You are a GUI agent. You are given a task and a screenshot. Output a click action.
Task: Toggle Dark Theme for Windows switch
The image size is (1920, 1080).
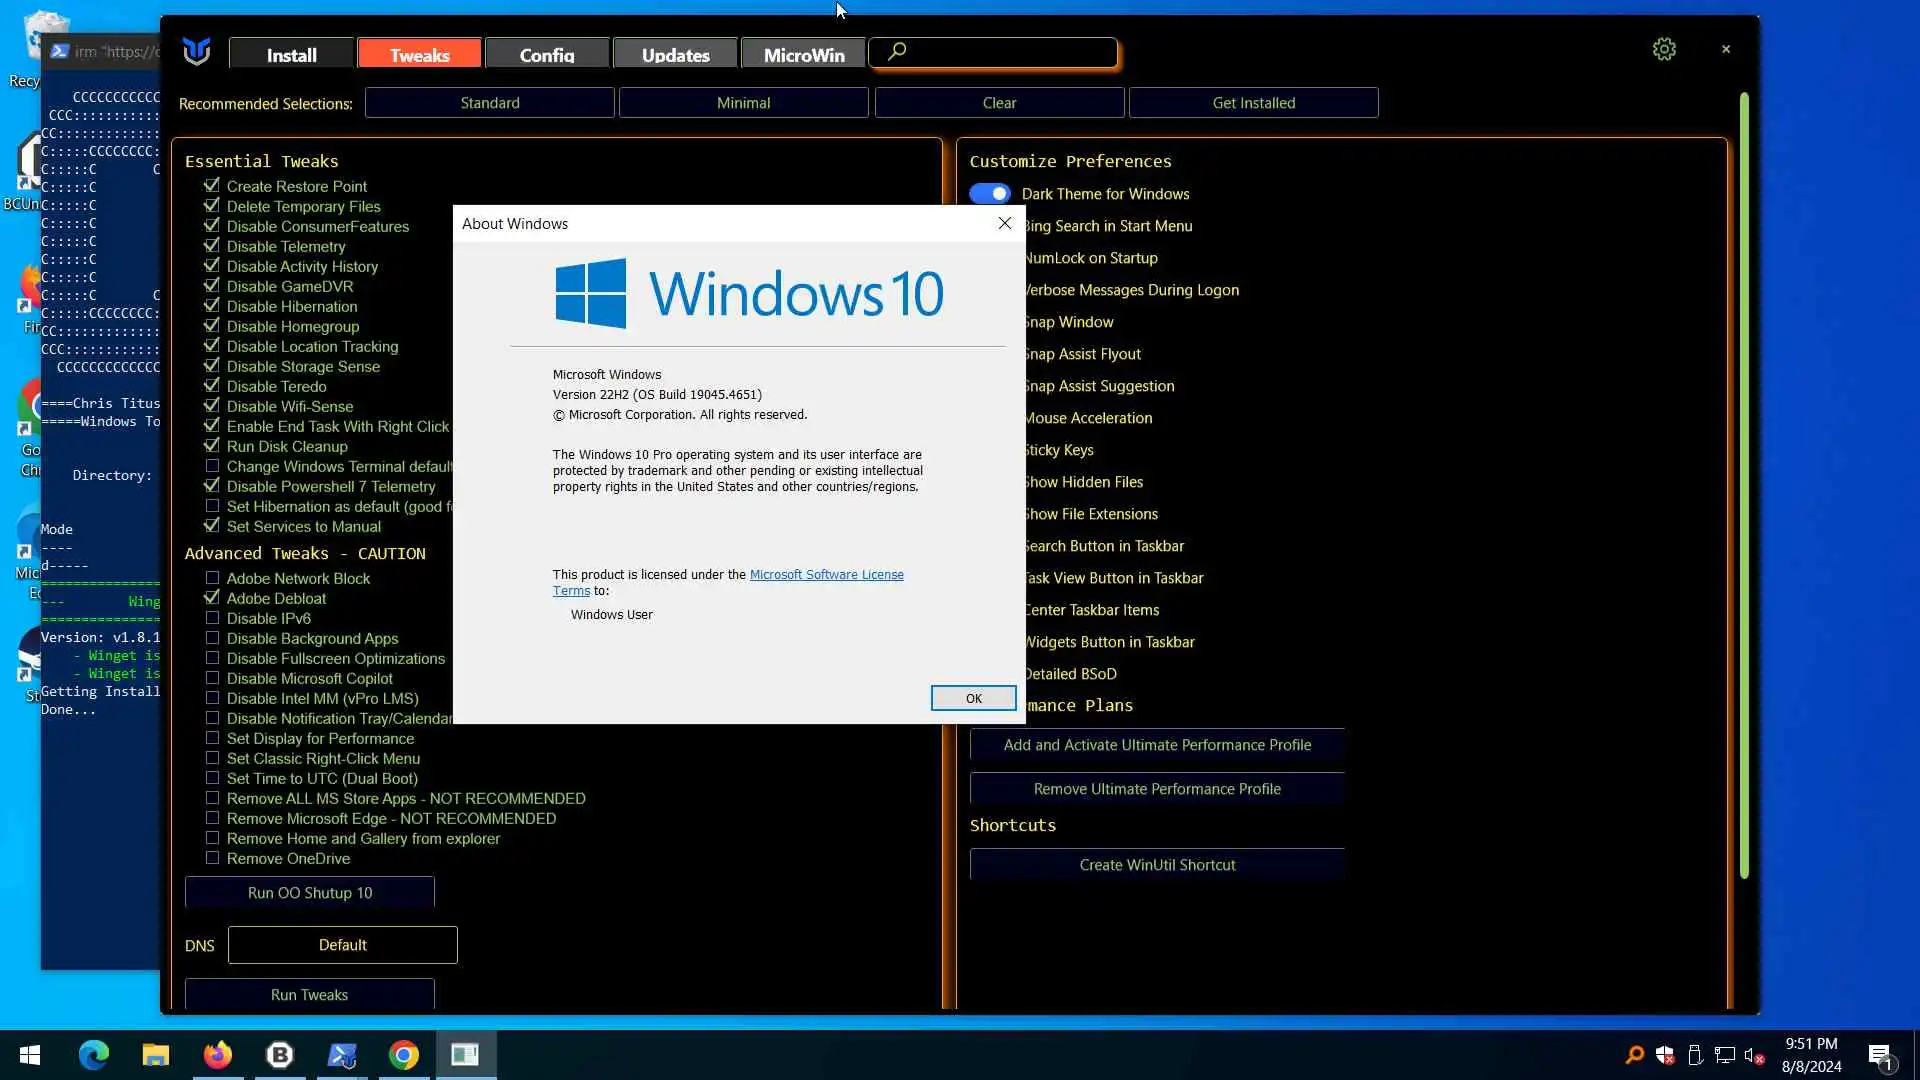click(990, 194)
